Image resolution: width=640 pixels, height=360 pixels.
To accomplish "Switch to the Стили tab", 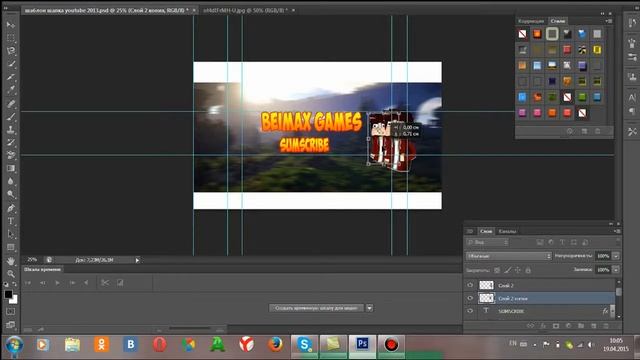I will pyautogui.click(x=558, y=21).
